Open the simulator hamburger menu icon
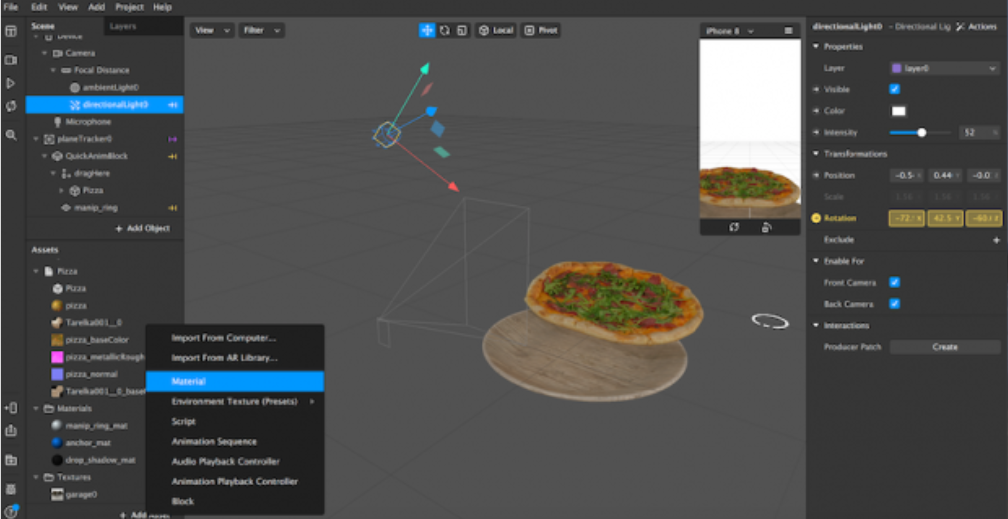This screenshot has height=519, width=1008. click(x=789, y=31)
